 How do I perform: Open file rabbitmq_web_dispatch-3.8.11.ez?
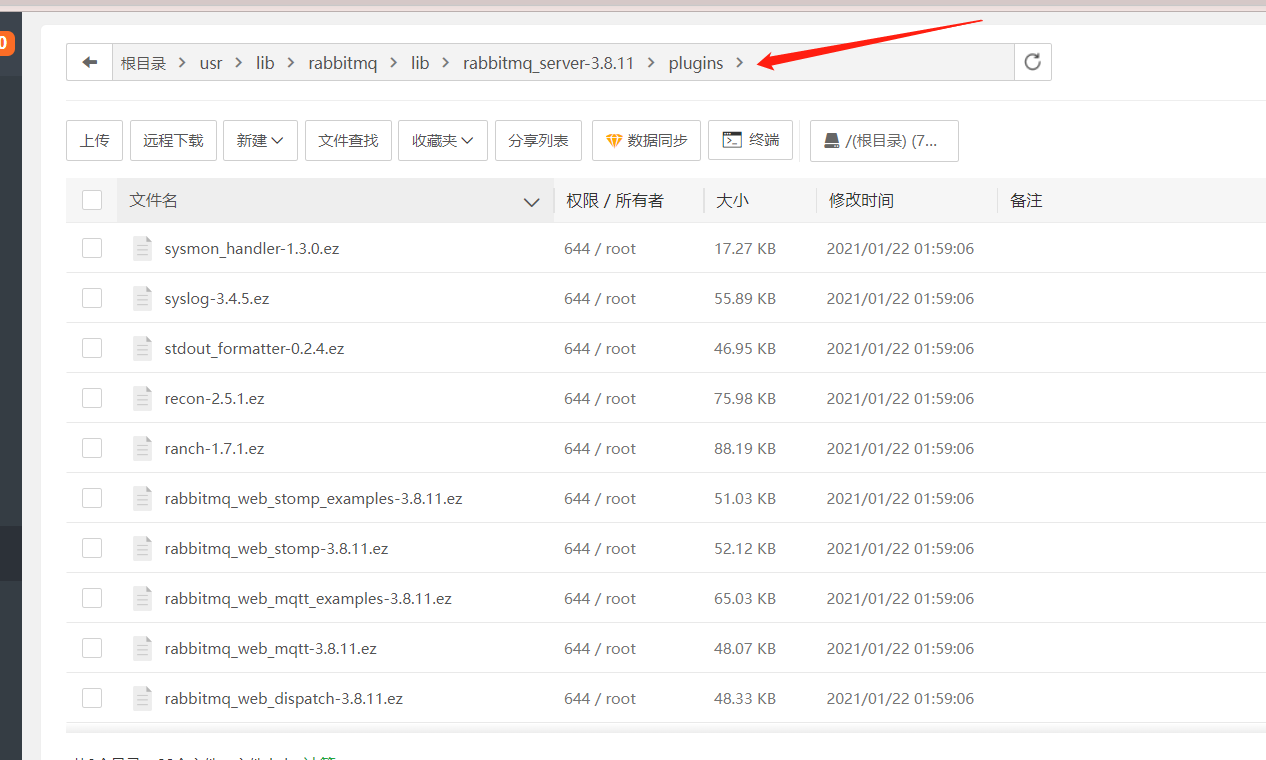click(283, 698)
